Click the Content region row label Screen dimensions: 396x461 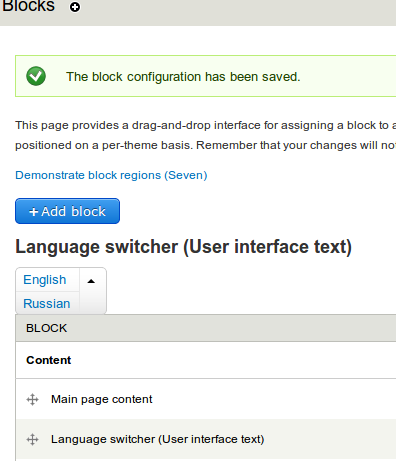click(x=49, y=360)
